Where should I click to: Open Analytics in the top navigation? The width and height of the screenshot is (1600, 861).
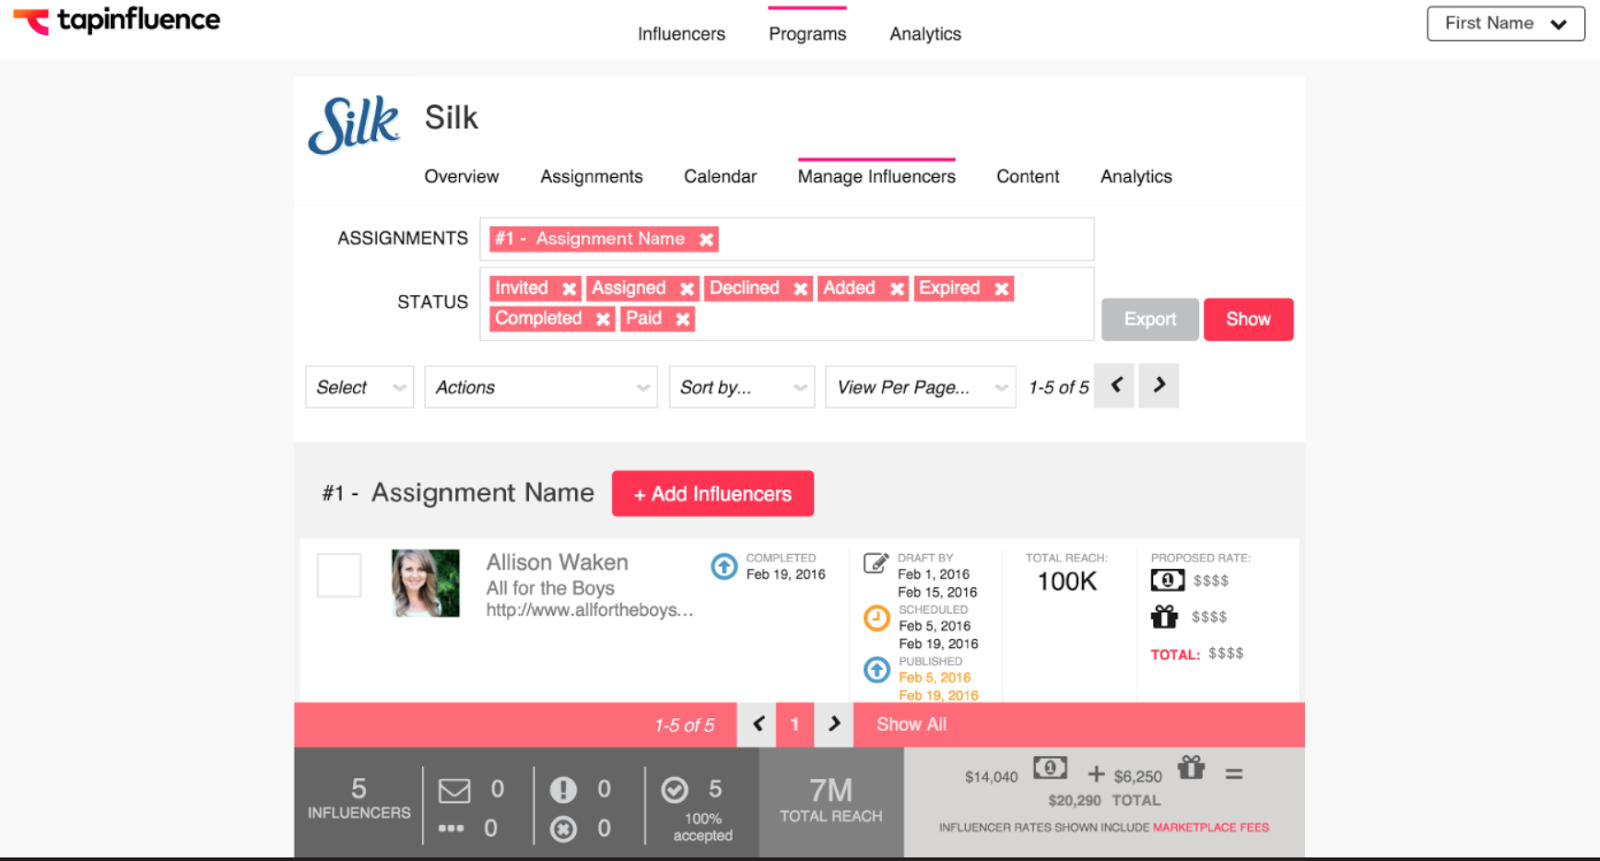point(926,34)
